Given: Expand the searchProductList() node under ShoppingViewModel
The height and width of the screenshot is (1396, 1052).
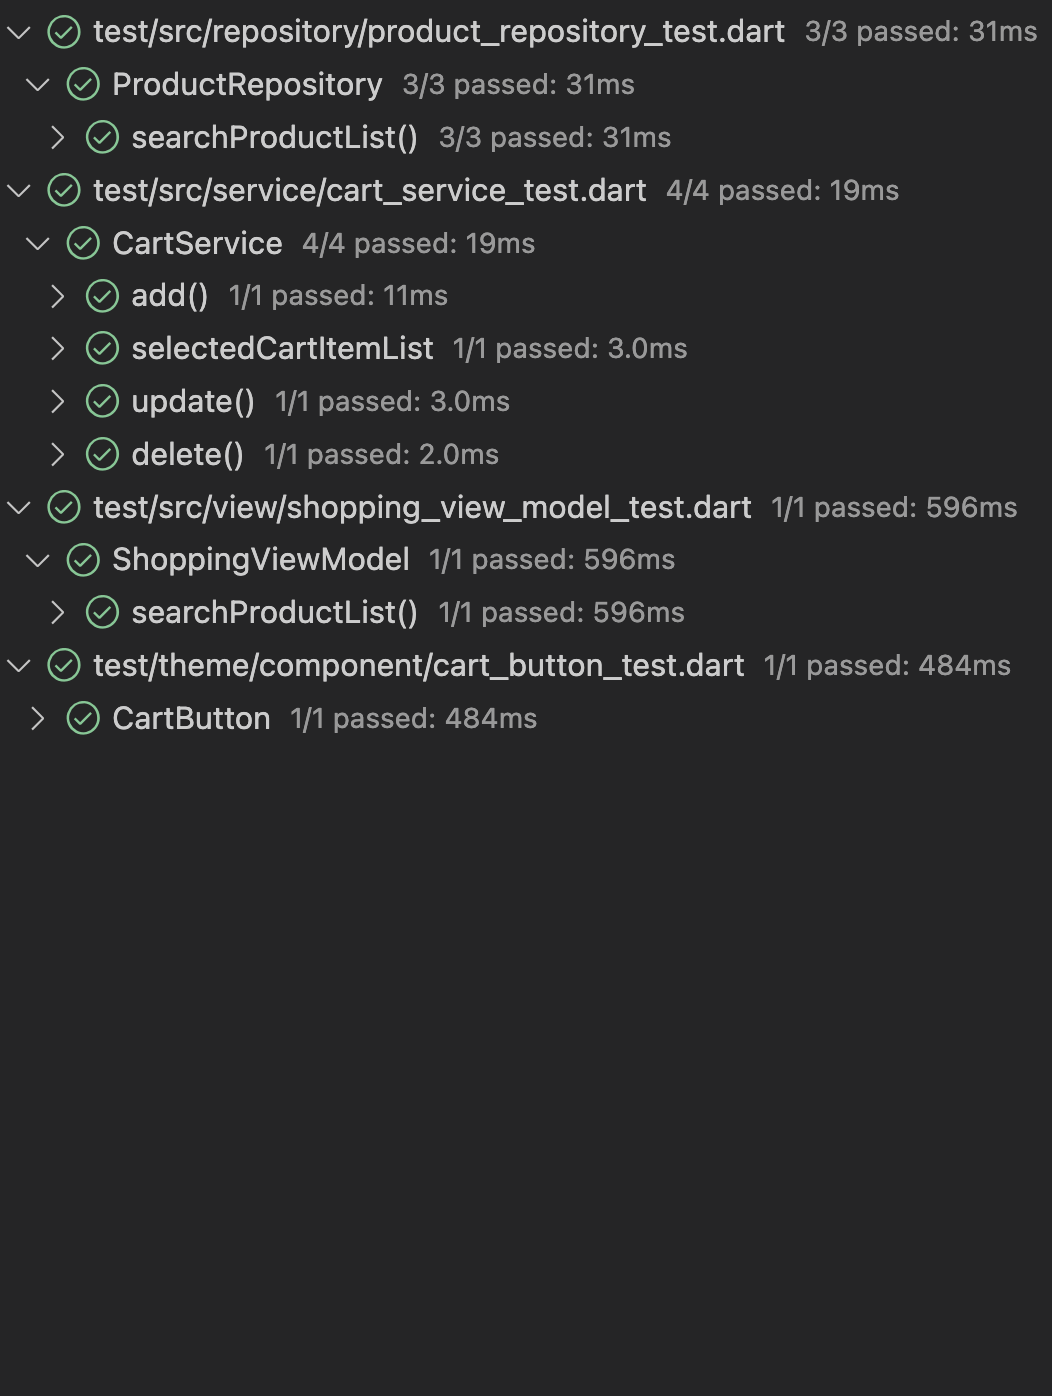Looking at the screenshot, I should [57, 612].
